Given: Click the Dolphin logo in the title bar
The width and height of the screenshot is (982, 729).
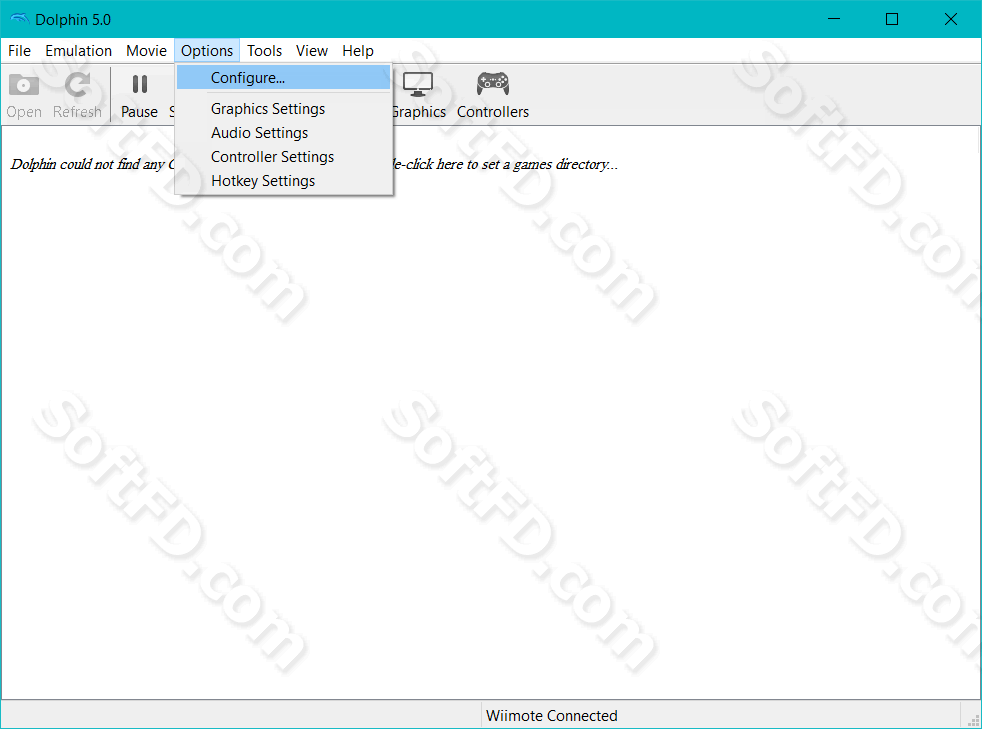Looking at the screenshot, I should [19, 19].
